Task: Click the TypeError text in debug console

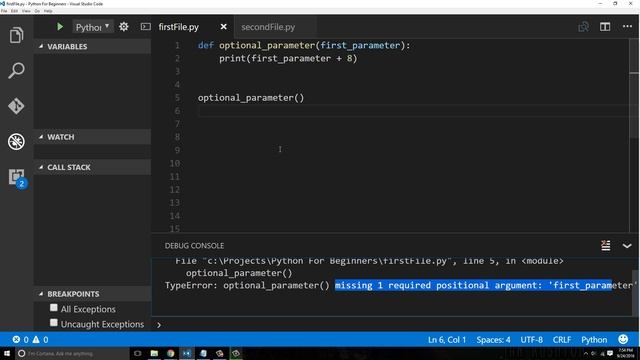Action: click(191, 285)
